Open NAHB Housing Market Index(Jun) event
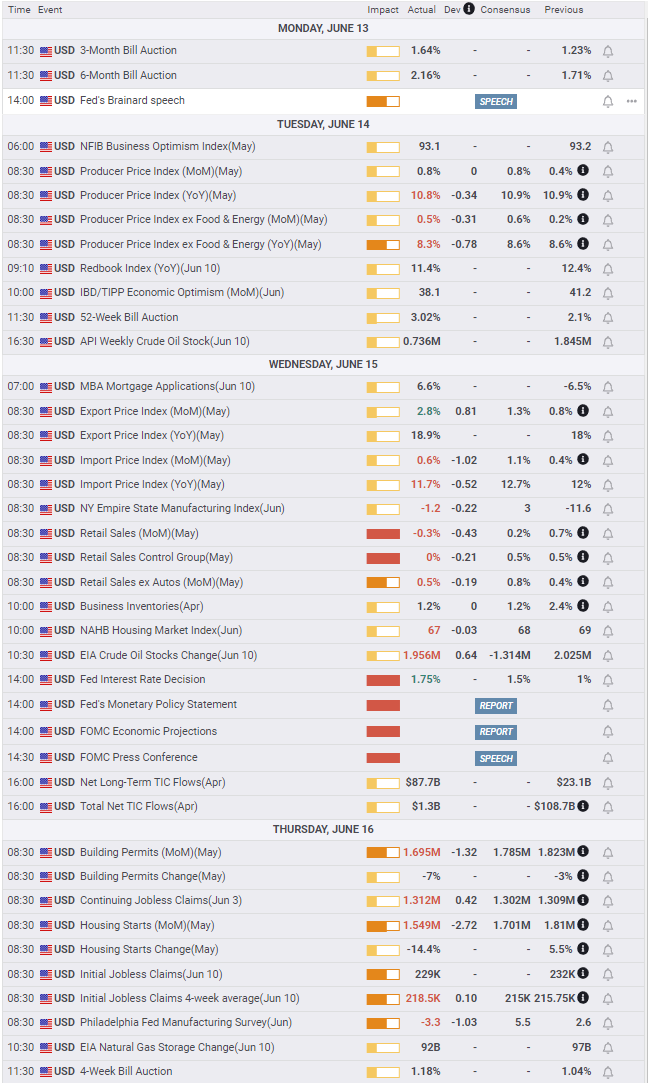Image resolution: width=648 pixels, height=1083 pixels. tap(161, 631)
